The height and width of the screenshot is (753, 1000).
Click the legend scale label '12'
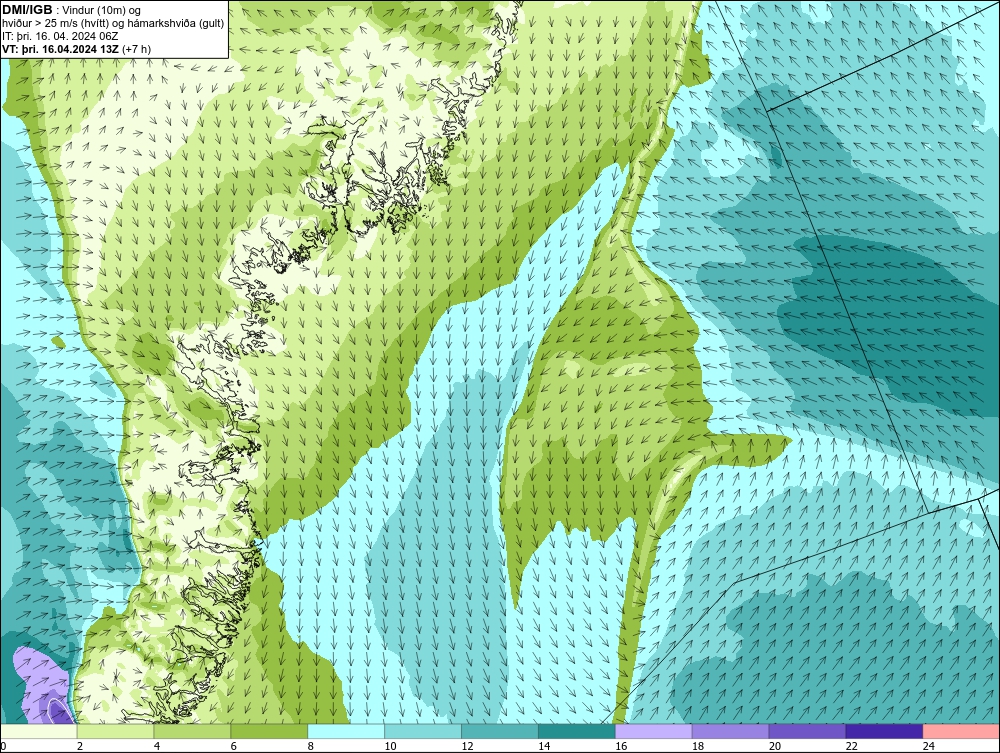467,746
